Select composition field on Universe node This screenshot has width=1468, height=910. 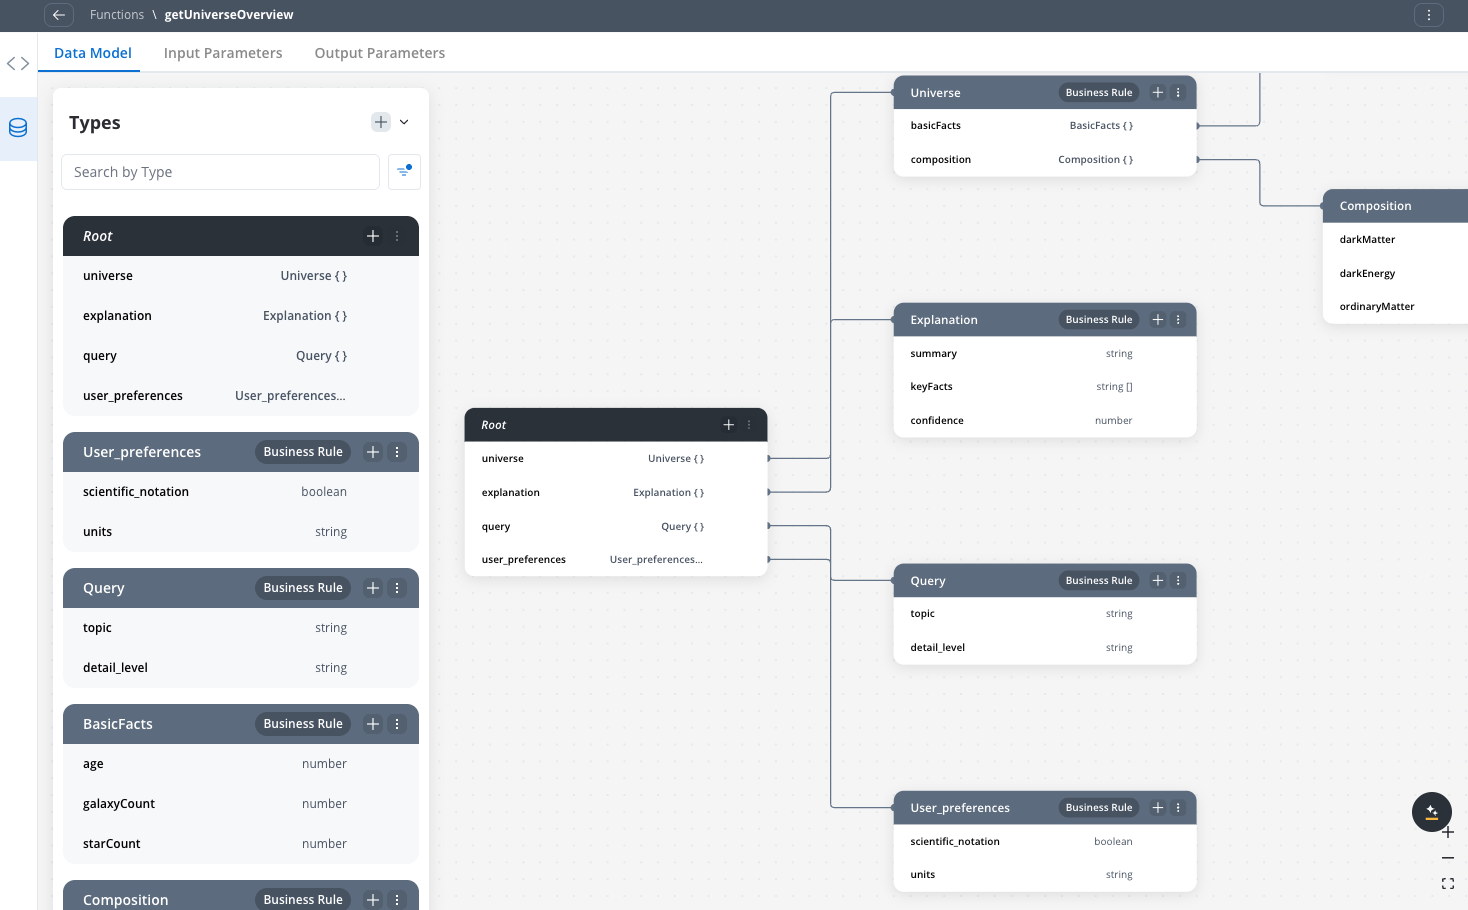tap(1045, 160)
